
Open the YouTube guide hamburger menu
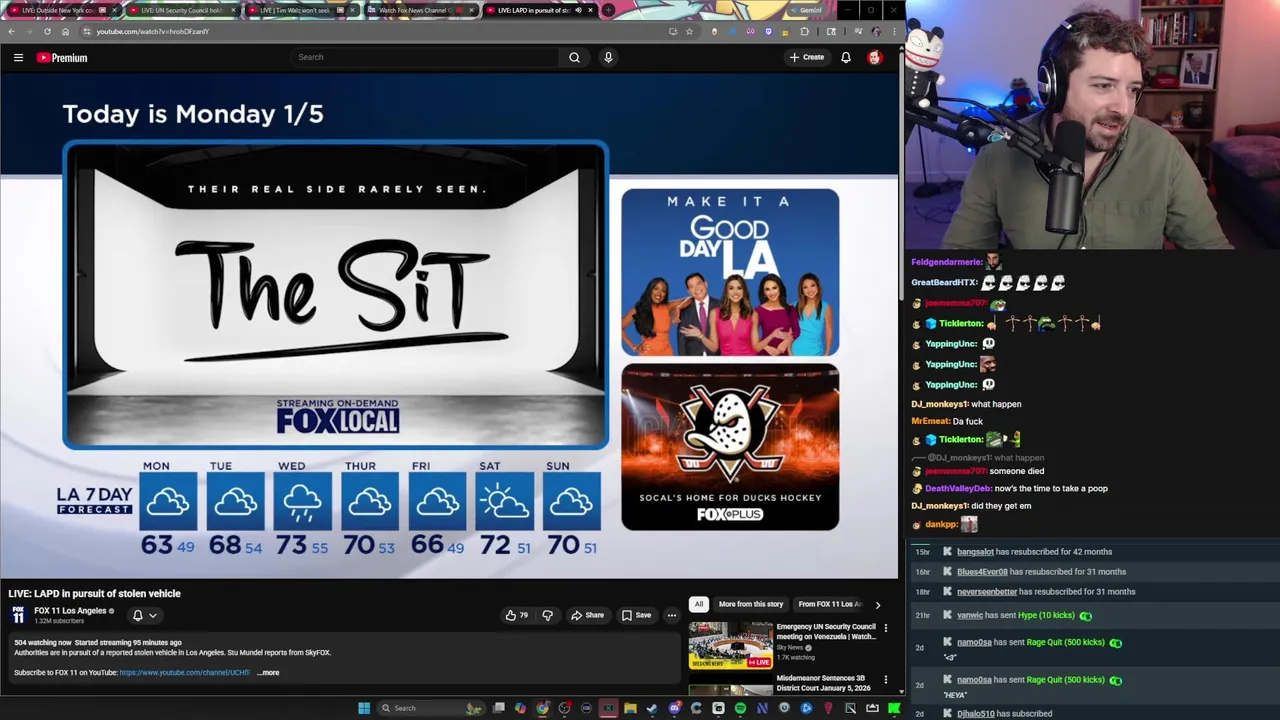[x=18, y=57]
